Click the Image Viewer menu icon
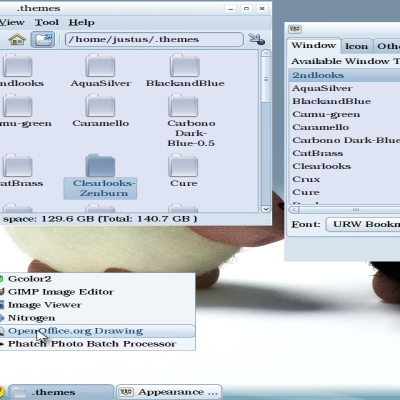This screenshot has height=400, width=400. point(1,305)
